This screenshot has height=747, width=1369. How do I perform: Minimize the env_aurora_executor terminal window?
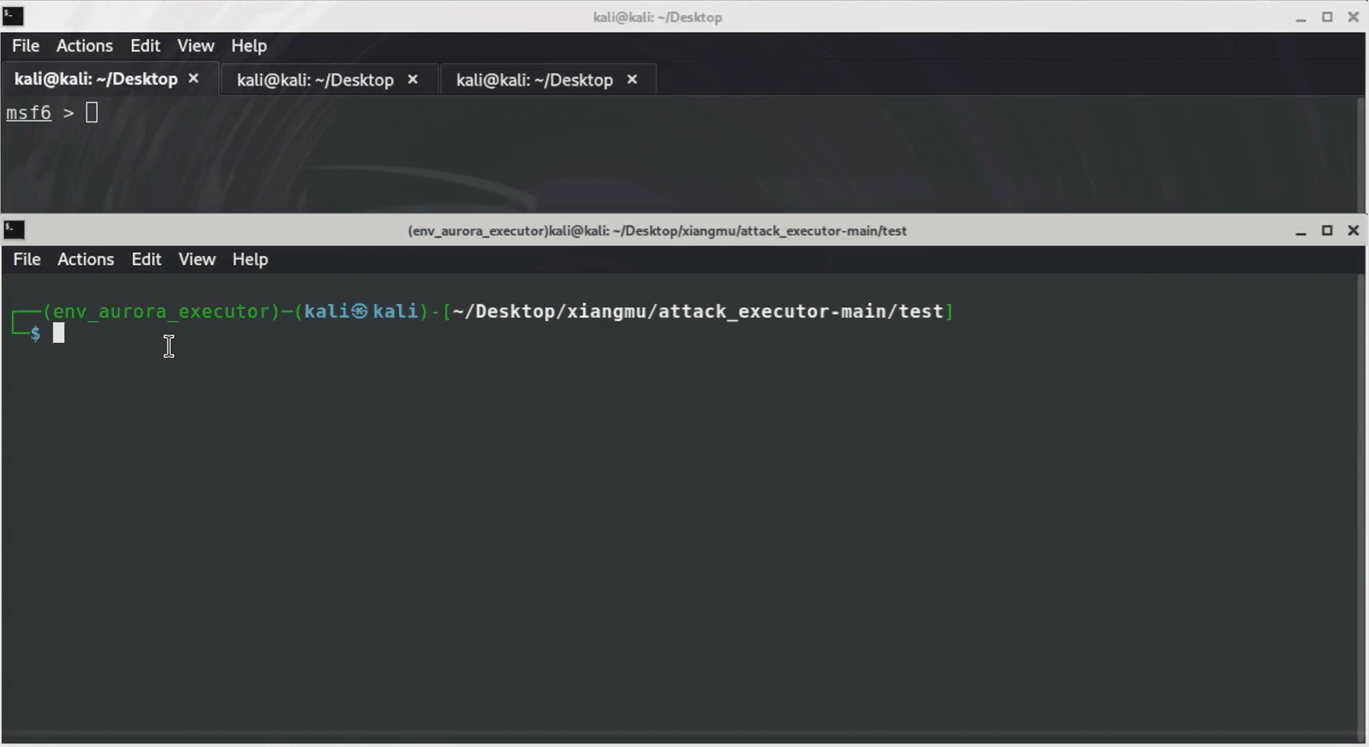tap(1301, 230)
